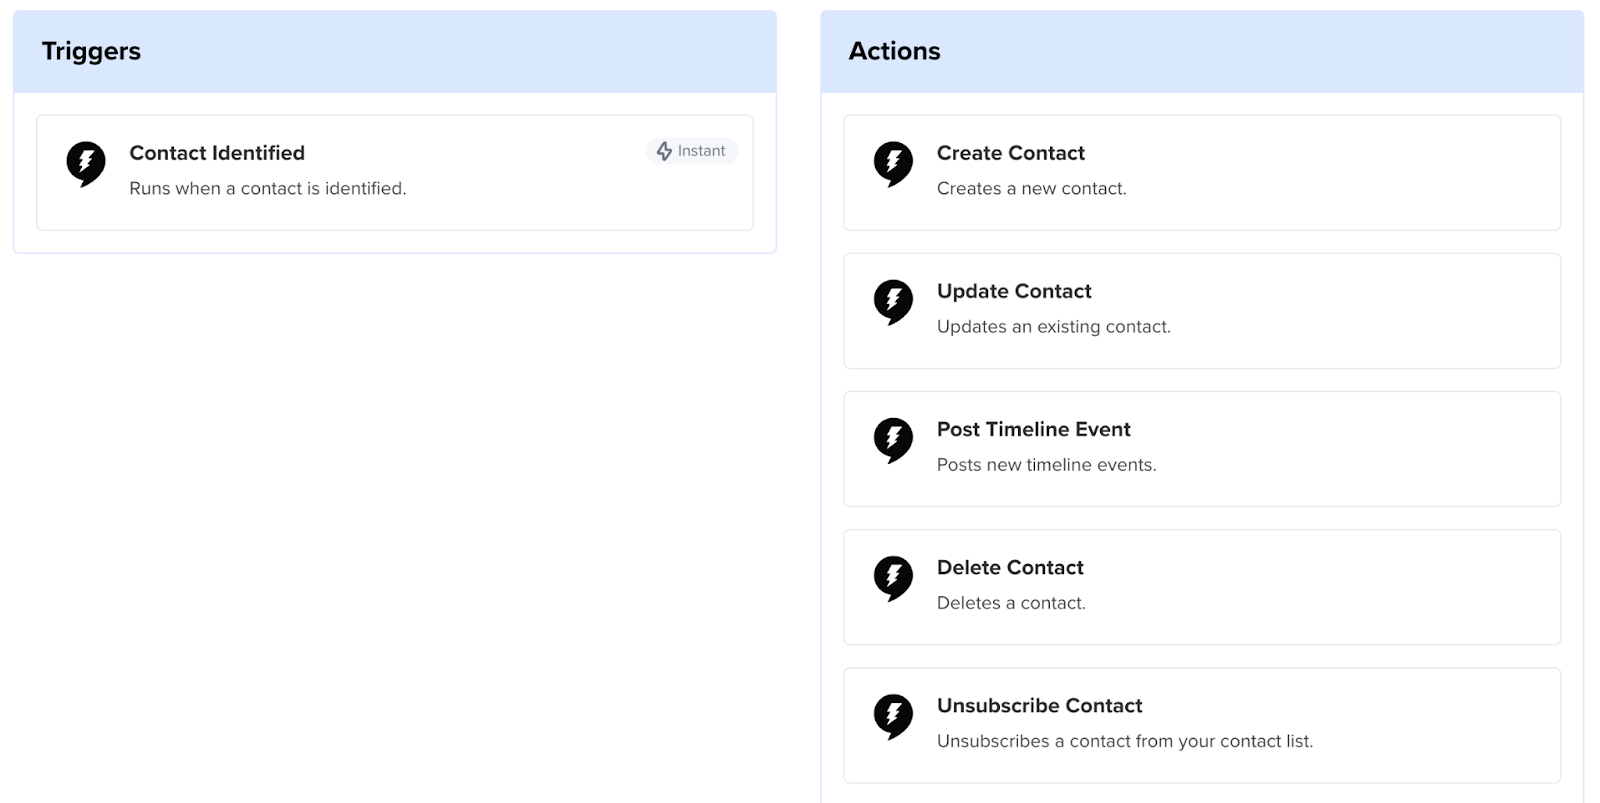The height and width of the screenshot is (803, 1600).
Task: Open the Contact Identified trigger title
Action: point(217,153)
